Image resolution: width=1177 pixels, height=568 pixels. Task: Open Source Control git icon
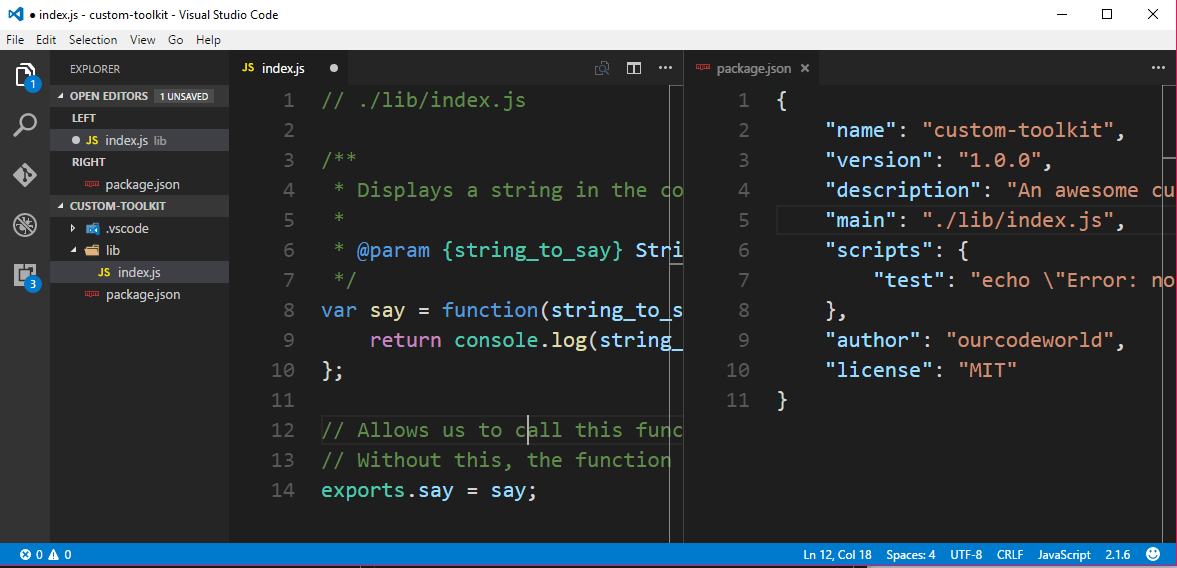pyautogui.click(x=25, y=175)
